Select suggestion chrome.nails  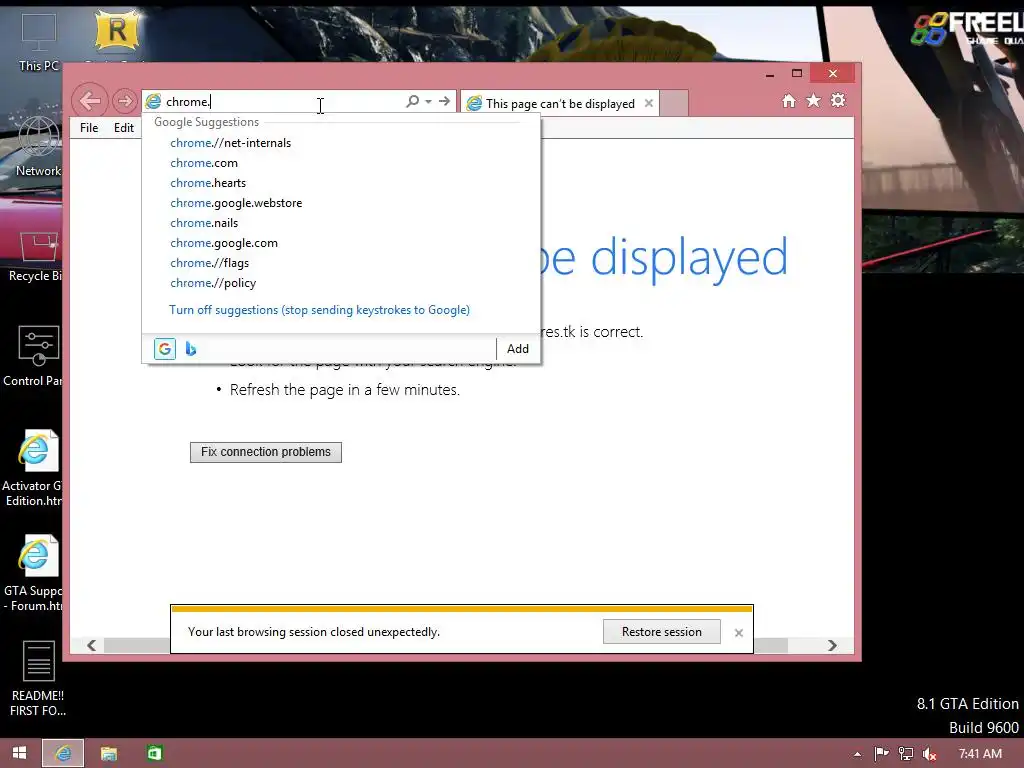click(341, 223)
